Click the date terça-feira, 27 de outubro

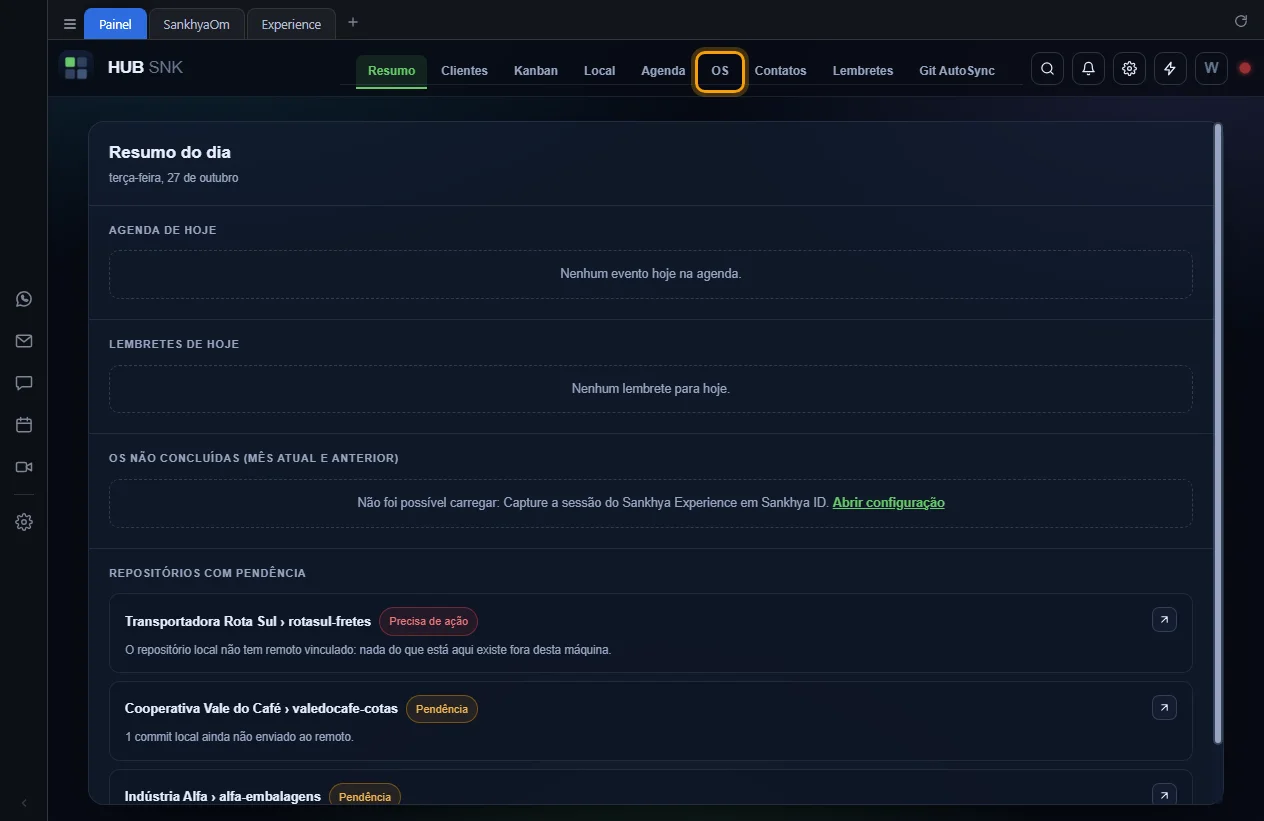tap(174, 178)
